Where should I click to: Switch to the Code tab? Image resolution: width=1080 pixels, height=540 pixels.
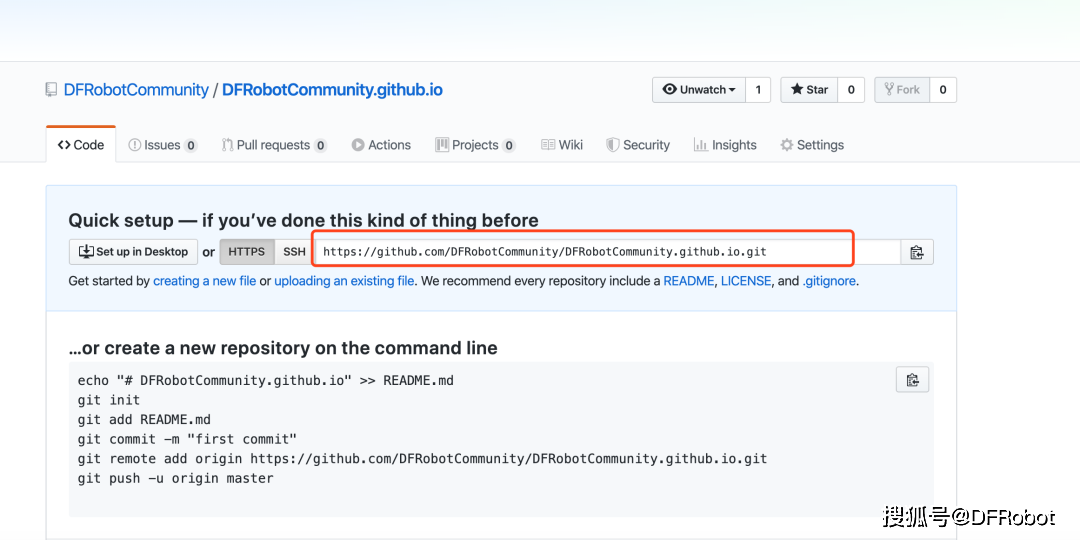[x=81, y=145]
